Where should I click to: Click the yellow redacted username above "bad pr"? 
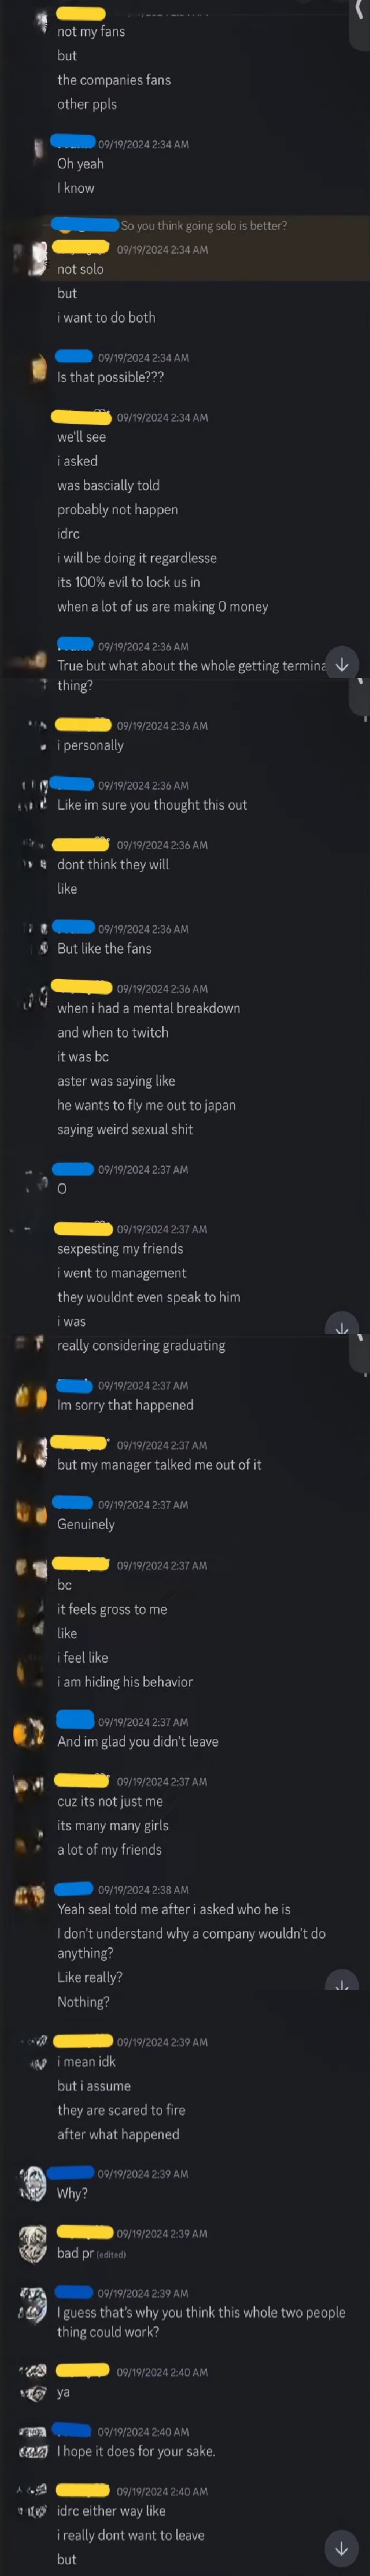[85, 2231]
